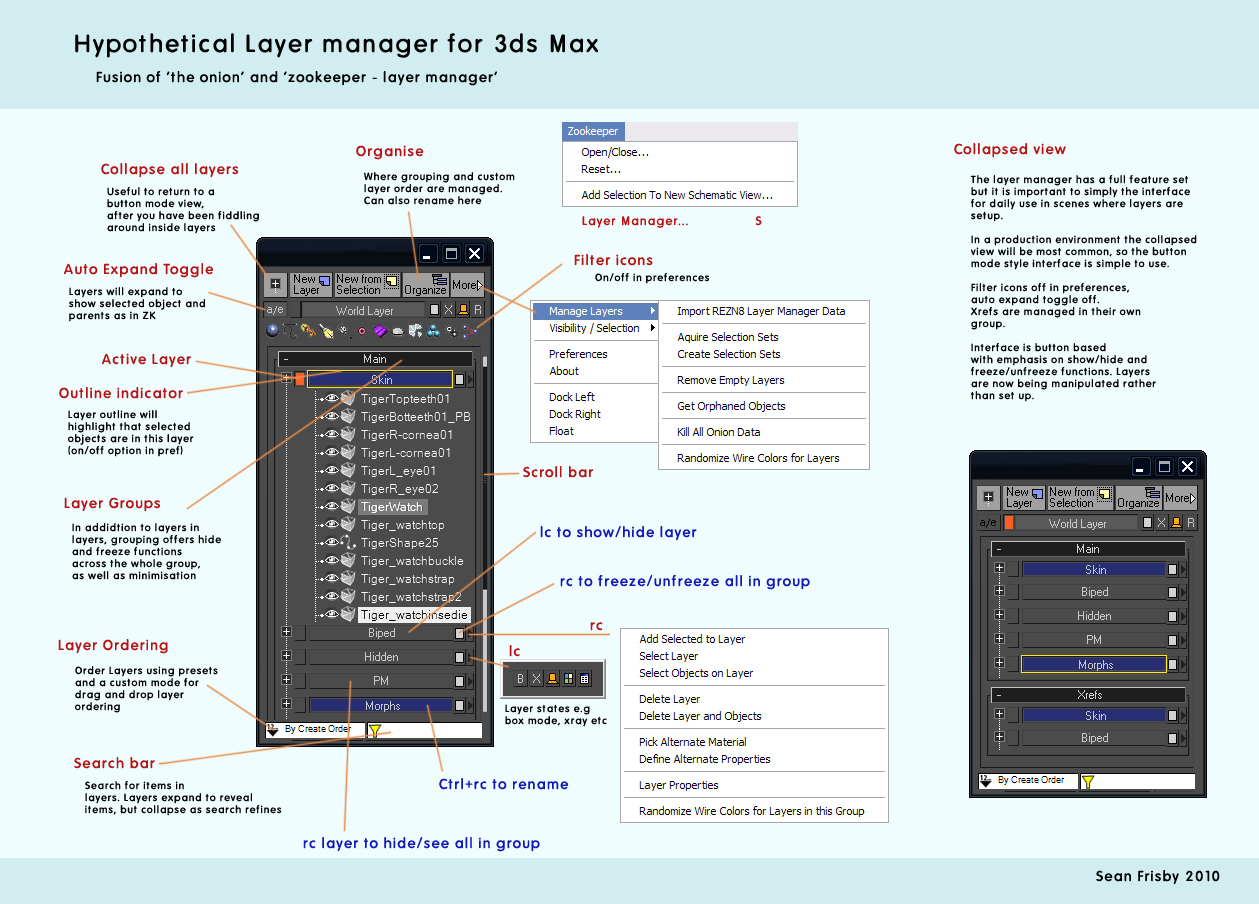Screen dimensions: 1259x904
Task: Click New from Selection button in main panel
Action: (x=367, y=285)
